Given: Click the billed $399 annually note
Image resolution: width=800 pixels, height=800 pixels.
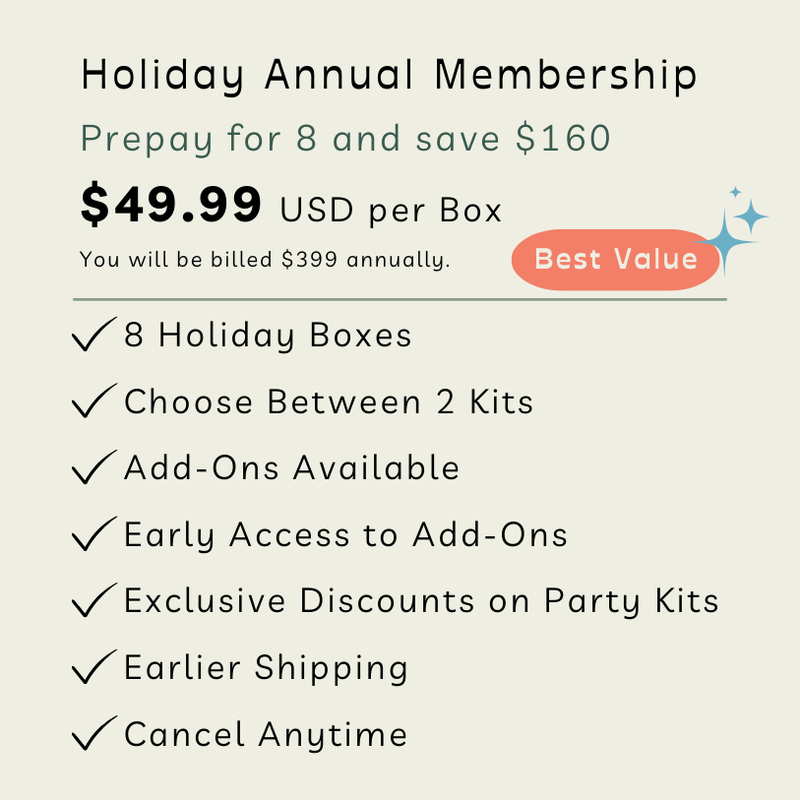Looking at the screenshot, I should (x=265, y=260).
